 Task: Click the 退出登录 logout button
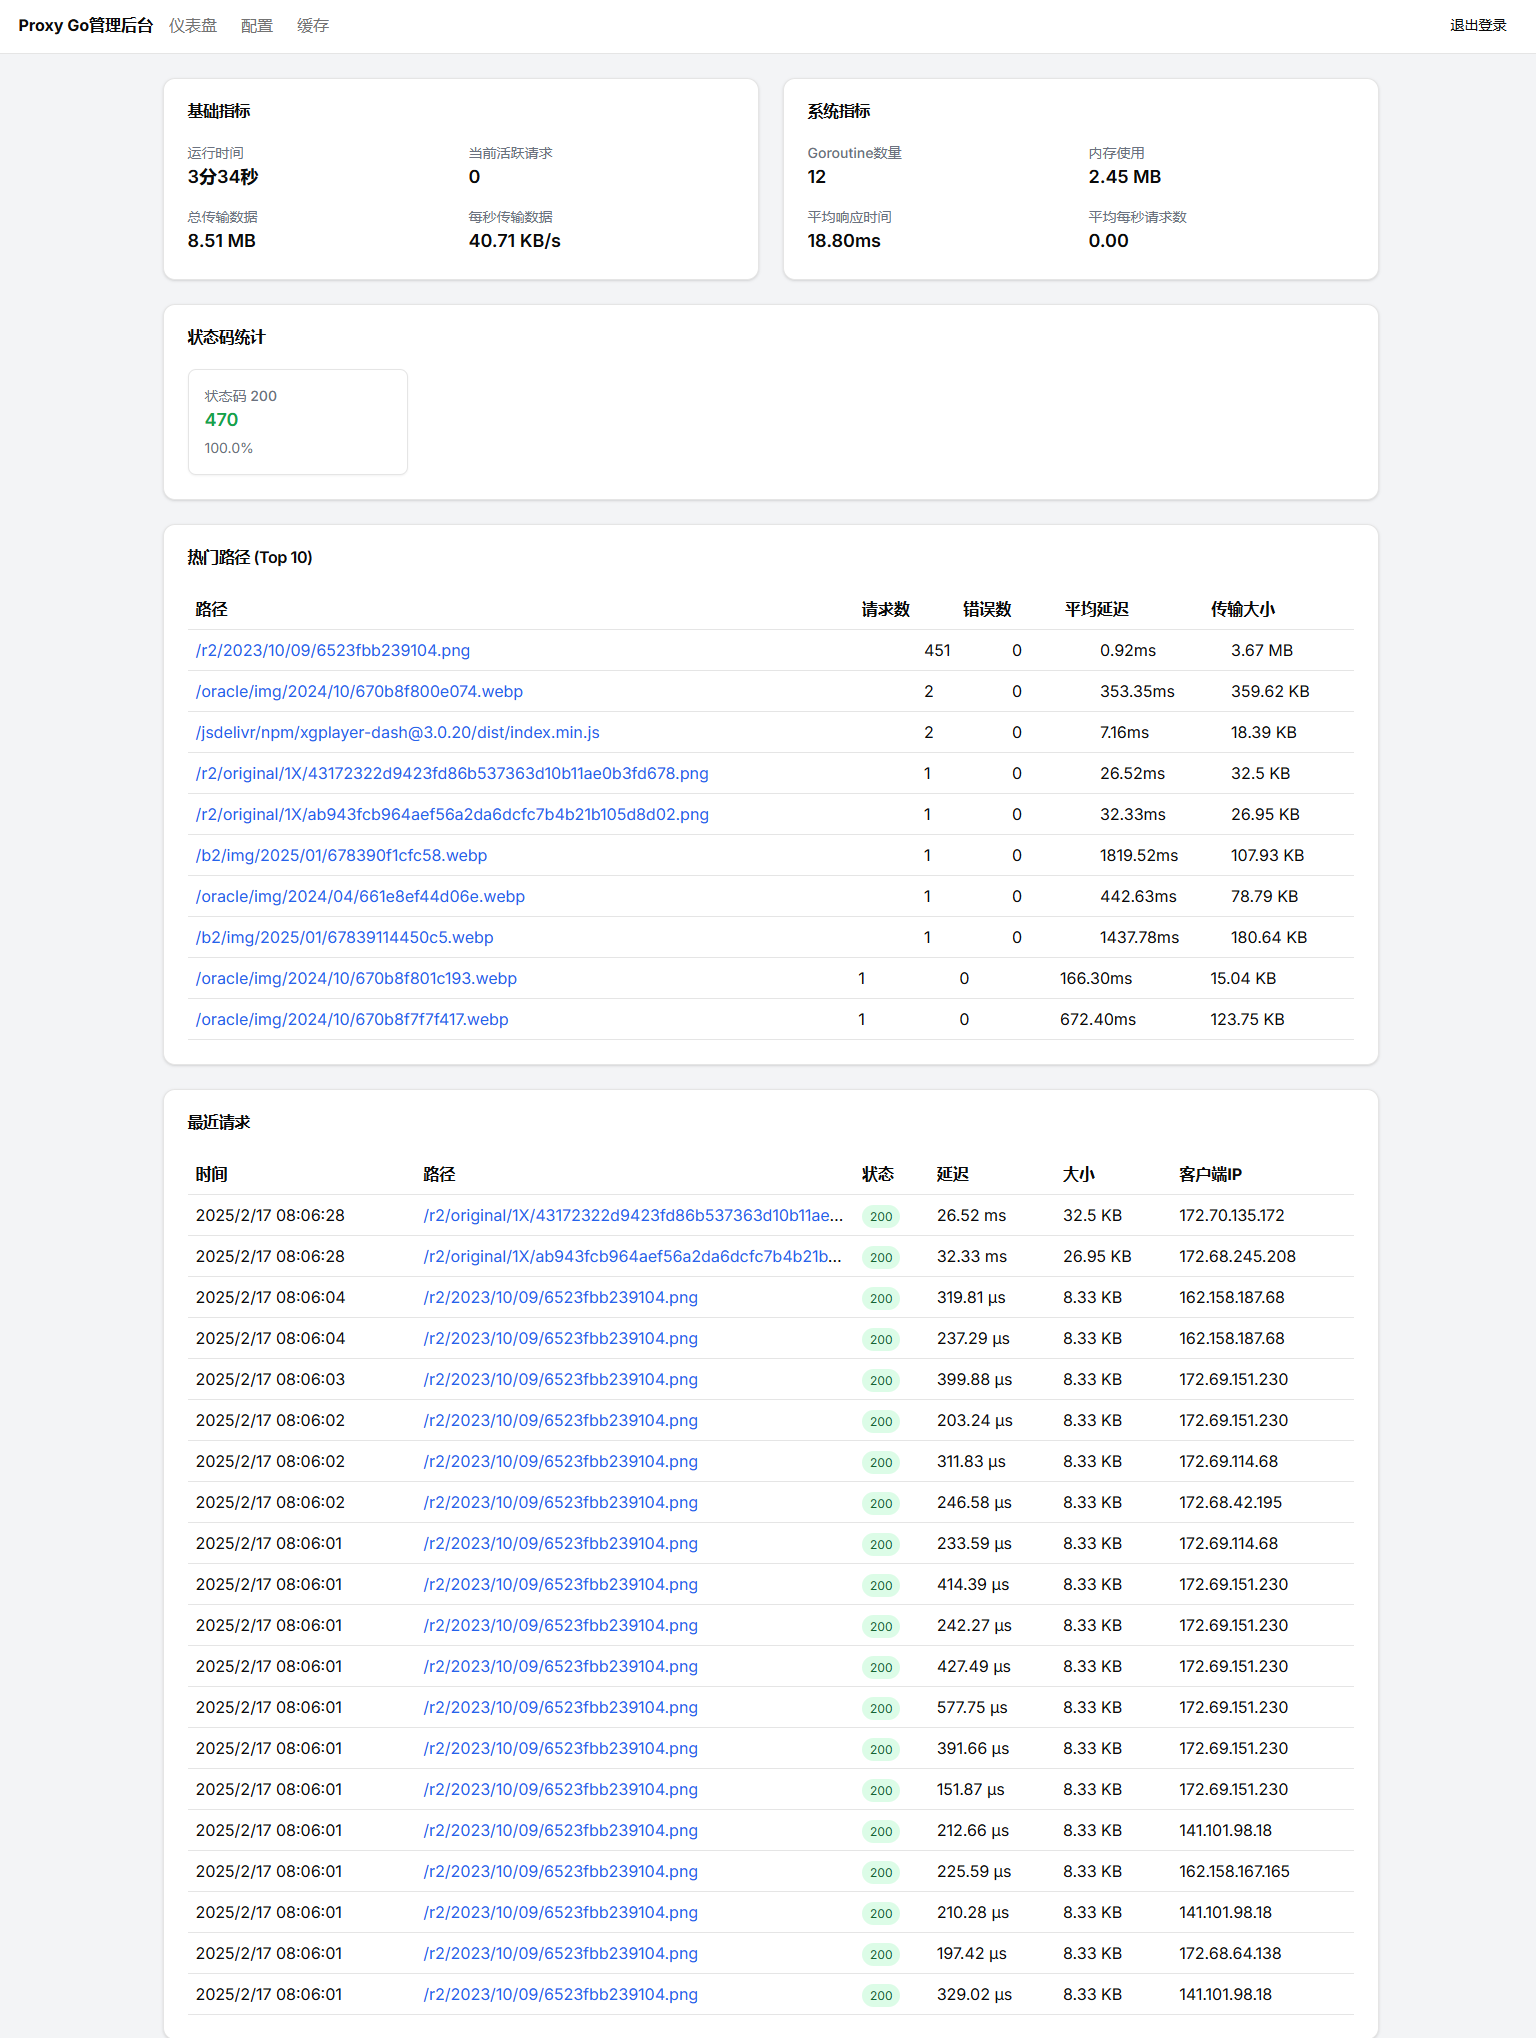tap(1477, 26)
